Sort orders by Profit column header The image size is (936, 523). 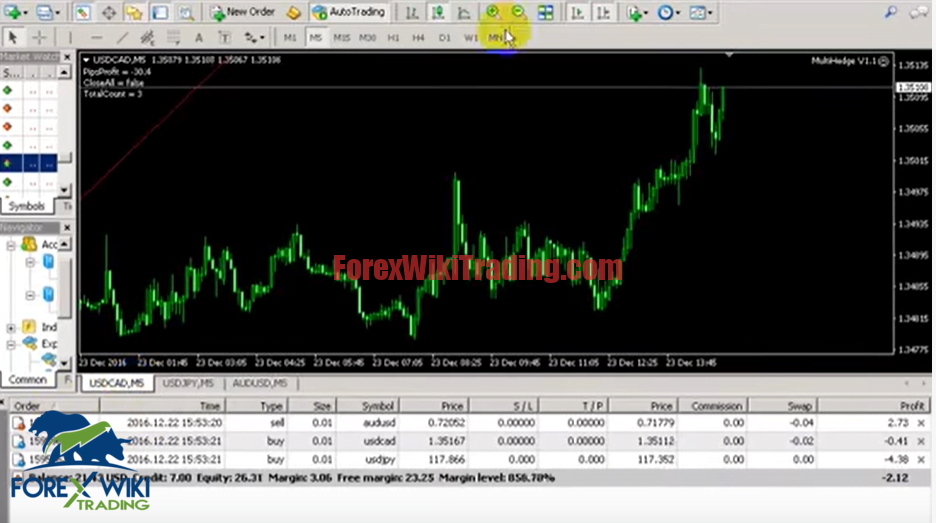(x=873, y=406)
